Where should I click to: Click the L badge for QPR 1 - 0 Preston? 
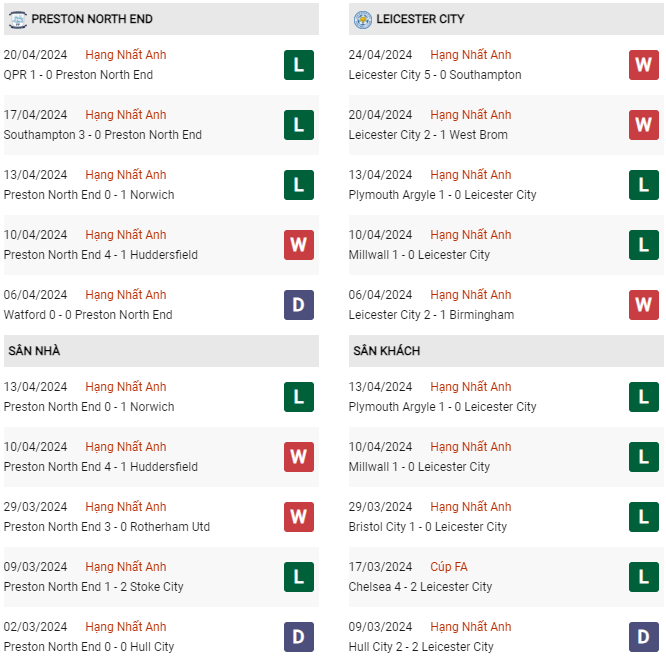tap(298, 65)
